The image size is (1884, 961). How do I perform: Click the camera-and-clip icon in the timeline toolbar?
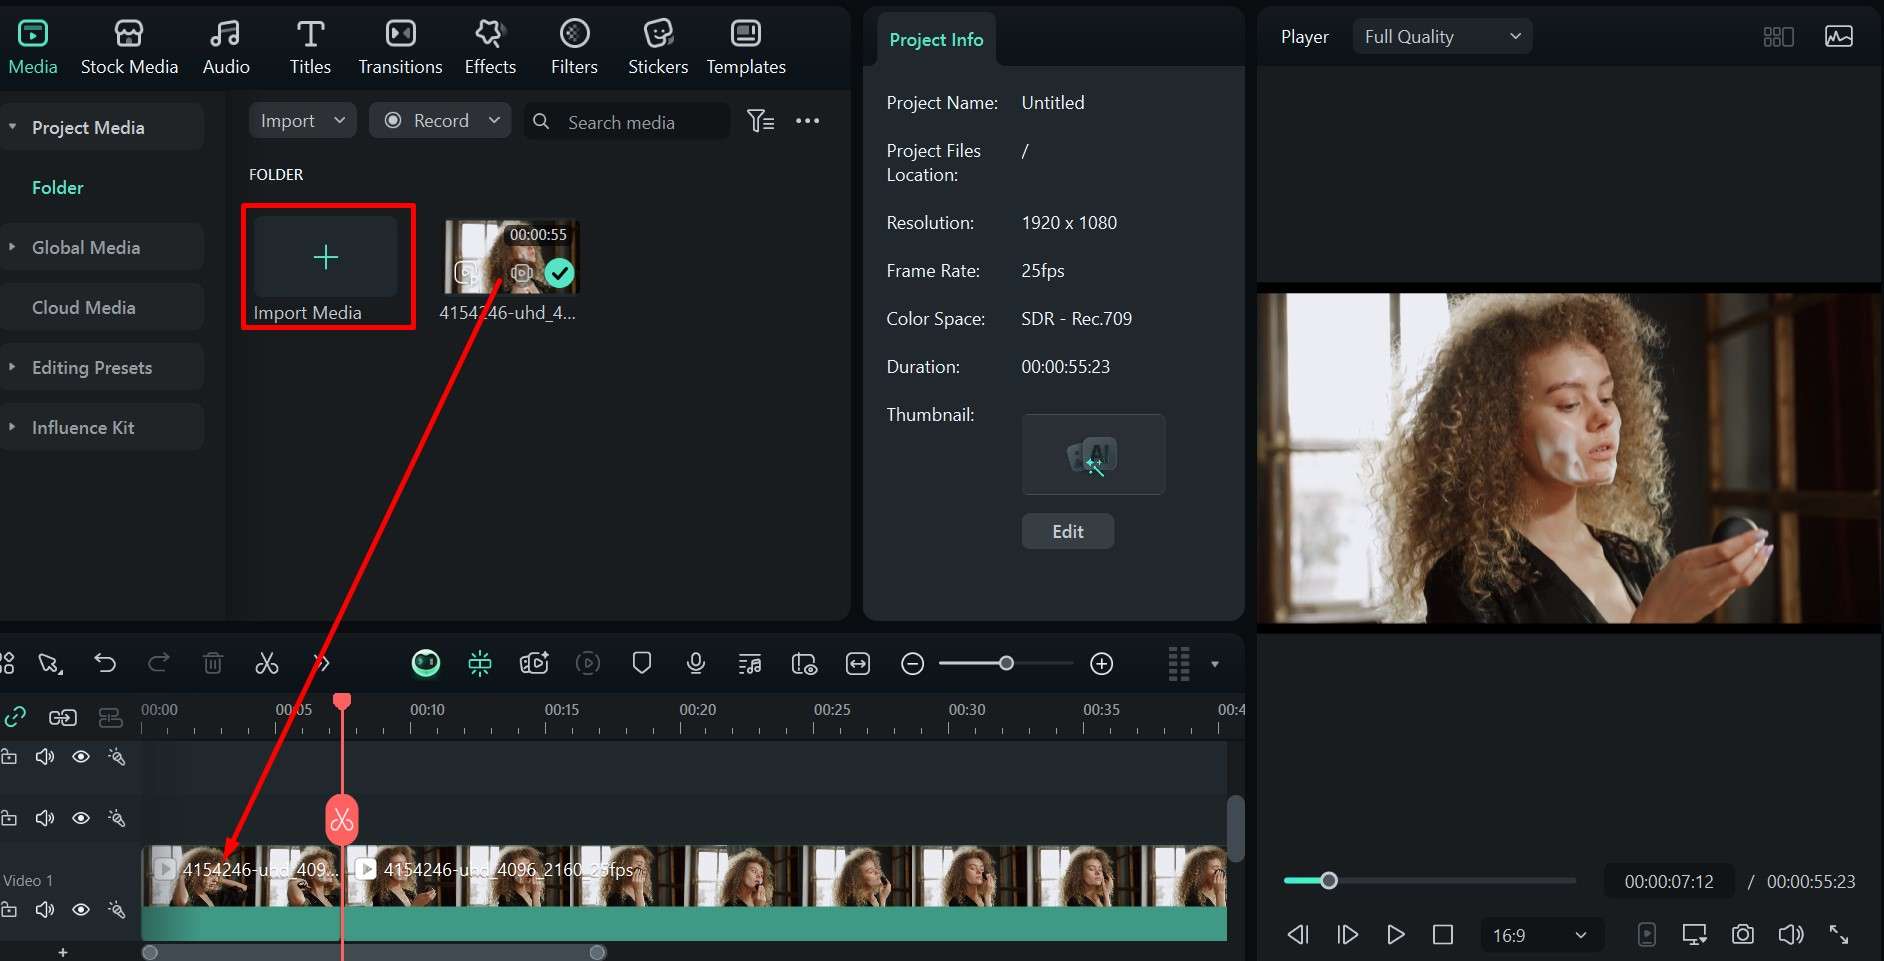click(x=534, y=663)
